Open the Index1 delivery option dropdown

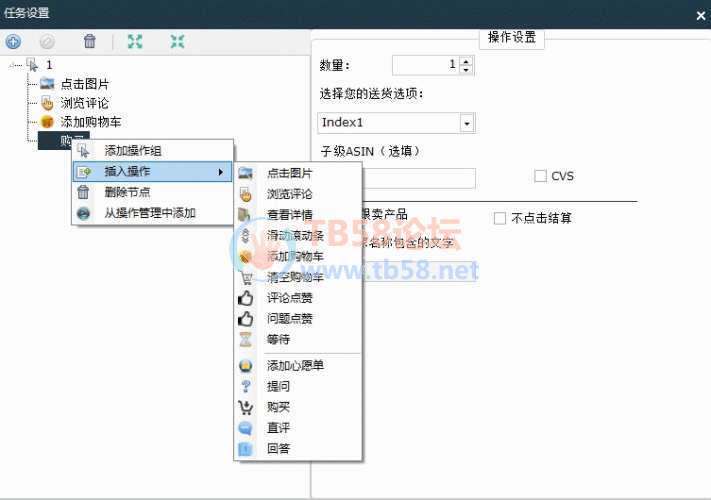[x=467, y=123]
